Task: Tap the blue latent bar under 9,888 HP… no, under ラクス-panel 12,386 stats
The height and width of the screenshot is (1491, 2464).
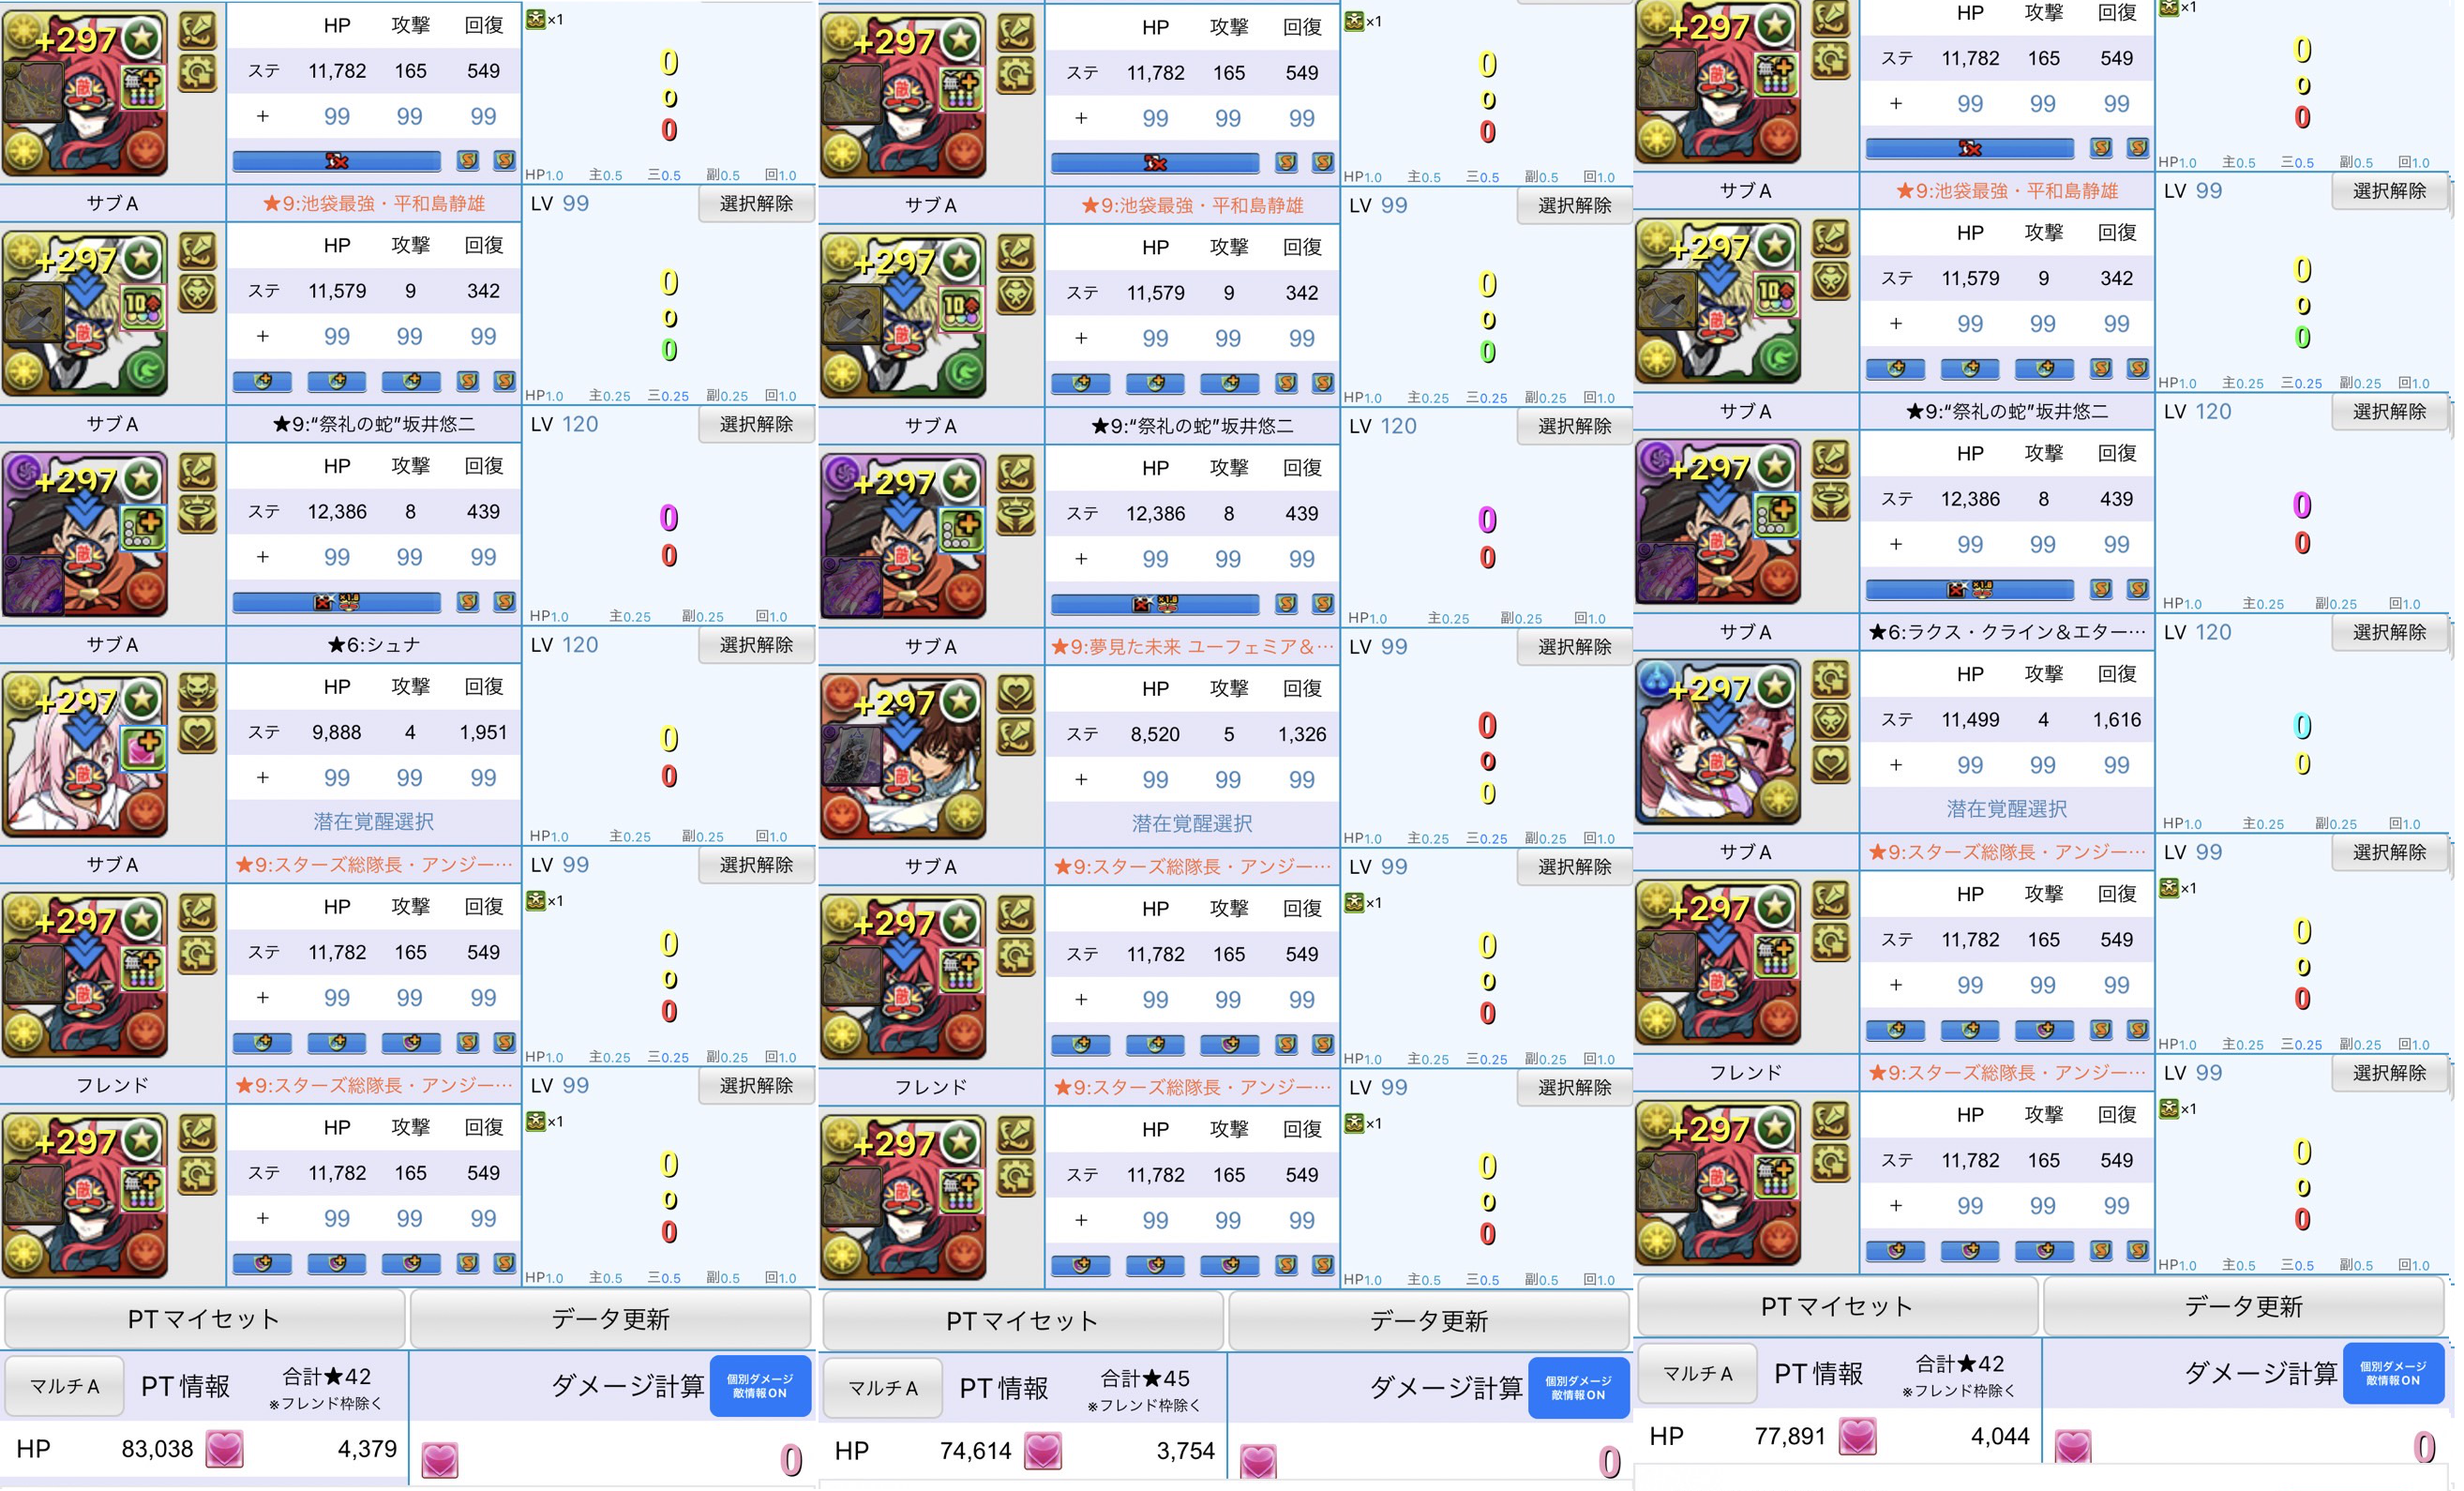Action: point(1969,590)
